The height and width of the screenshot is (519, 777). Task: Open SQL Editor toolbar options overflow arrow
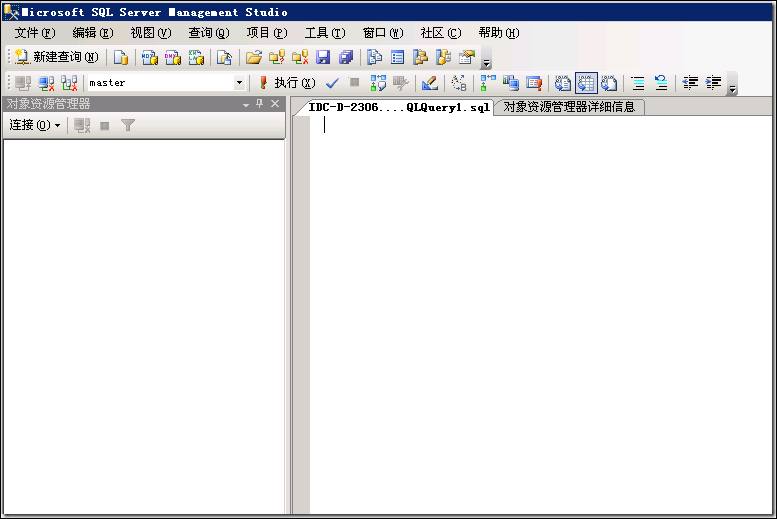point(732,84)
